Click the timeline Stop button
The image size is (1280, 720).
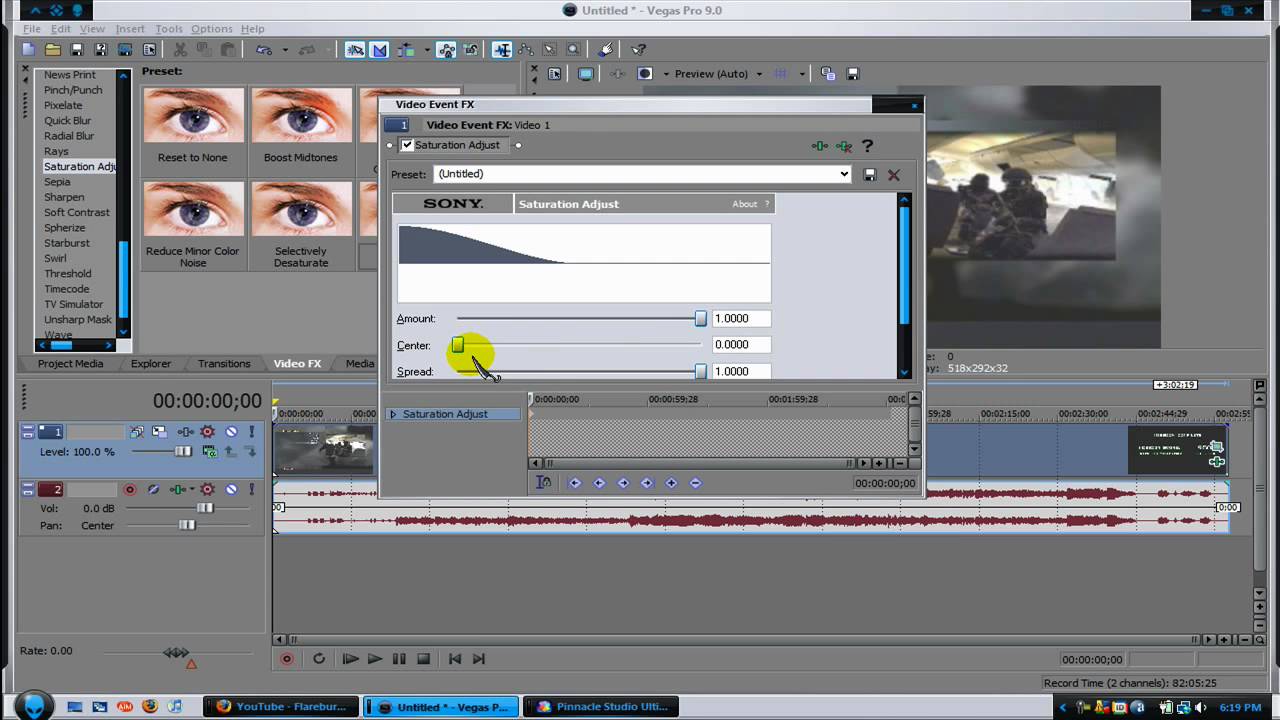click(x=423, y=659)
